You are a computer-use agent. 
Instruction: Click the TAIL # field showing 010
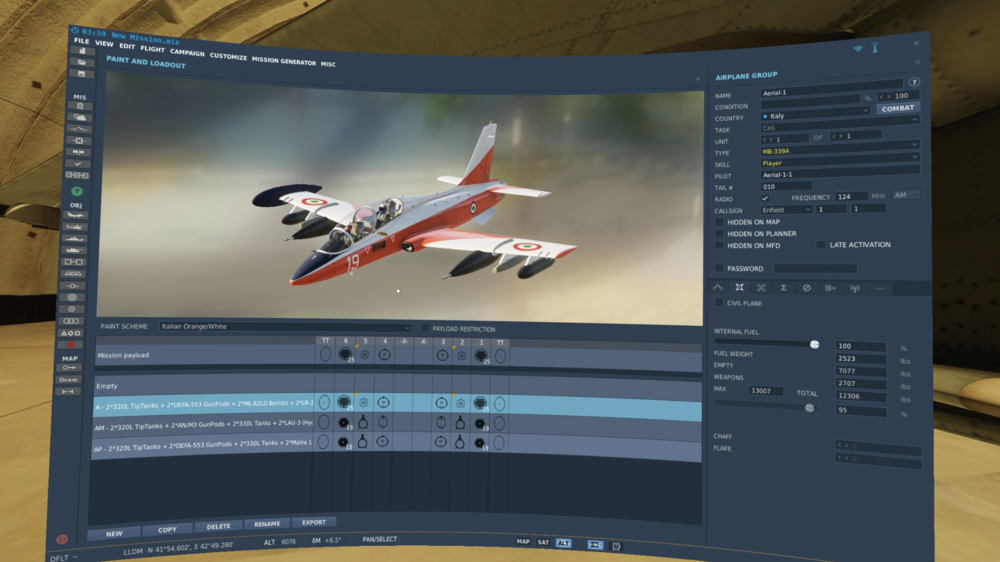(786, 187)
